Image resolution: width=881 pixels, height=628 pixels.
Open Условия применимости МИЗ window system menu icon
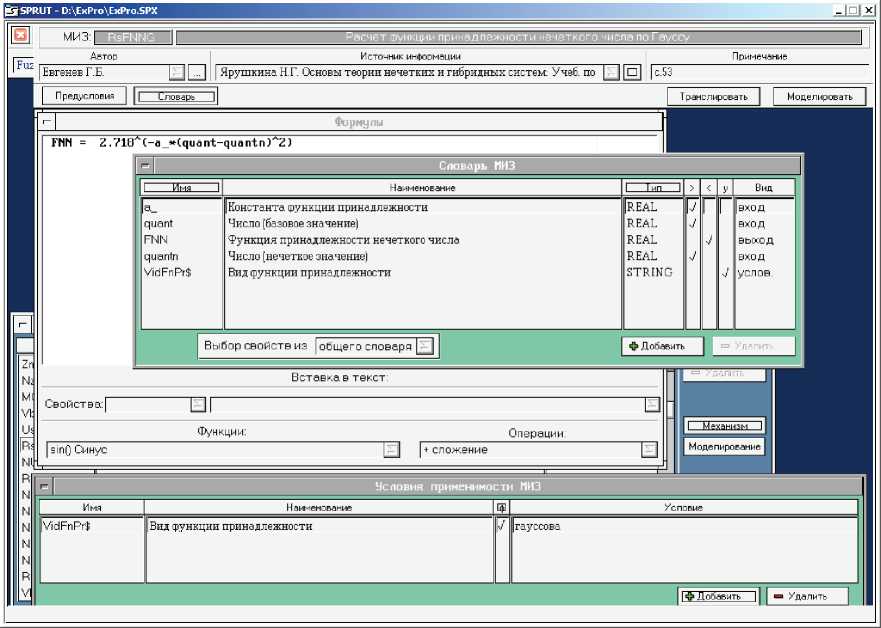pyautogui.click(x=44, y=486)
